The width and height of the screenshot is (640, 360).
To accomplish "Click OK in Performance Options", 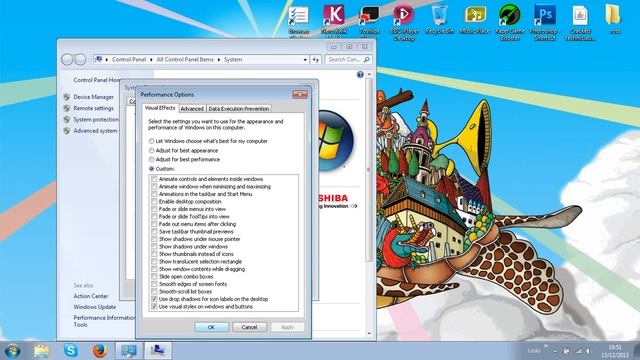I will [211, 327].
